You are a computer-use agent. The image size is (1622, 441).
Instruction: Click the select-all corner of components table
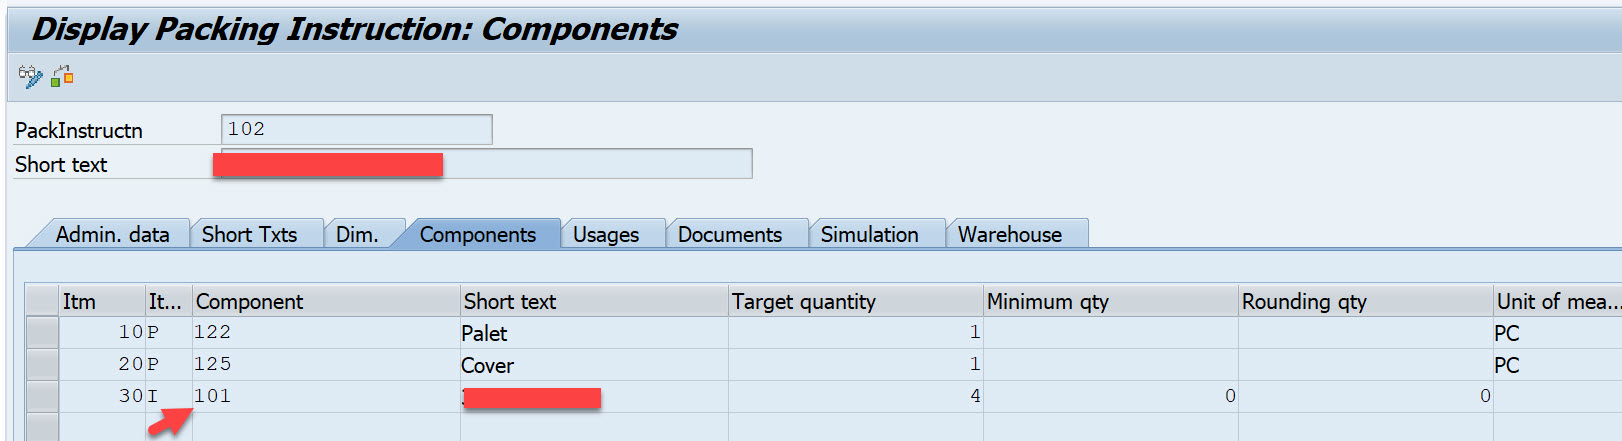tap(42, 301)
